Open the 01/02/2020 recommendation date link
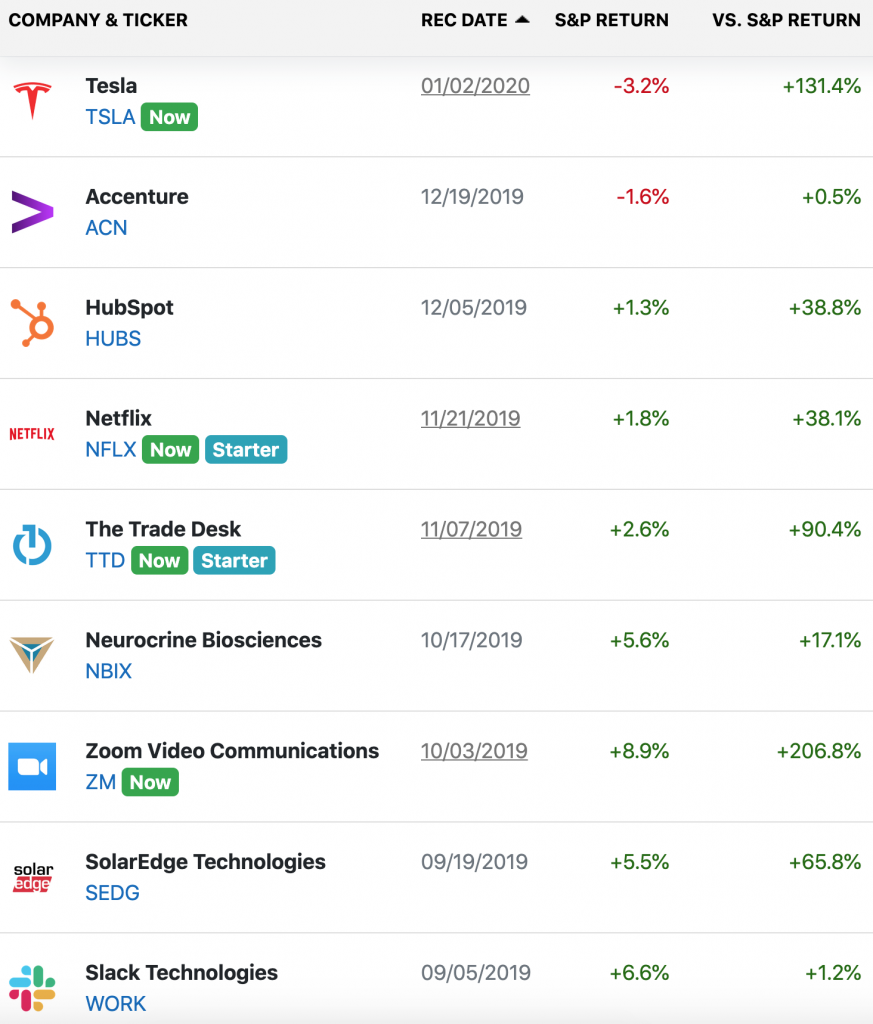This screenshot has width=873, height=1024. point(475,86)
